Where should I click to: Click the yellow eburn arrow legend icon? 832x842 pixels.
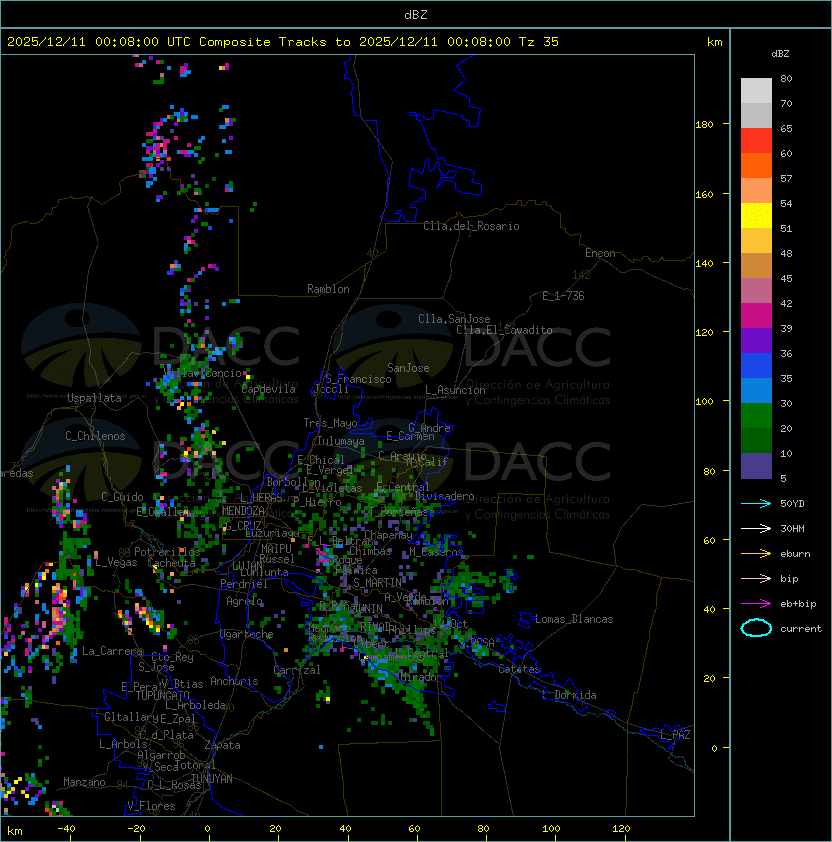point(756,554)
